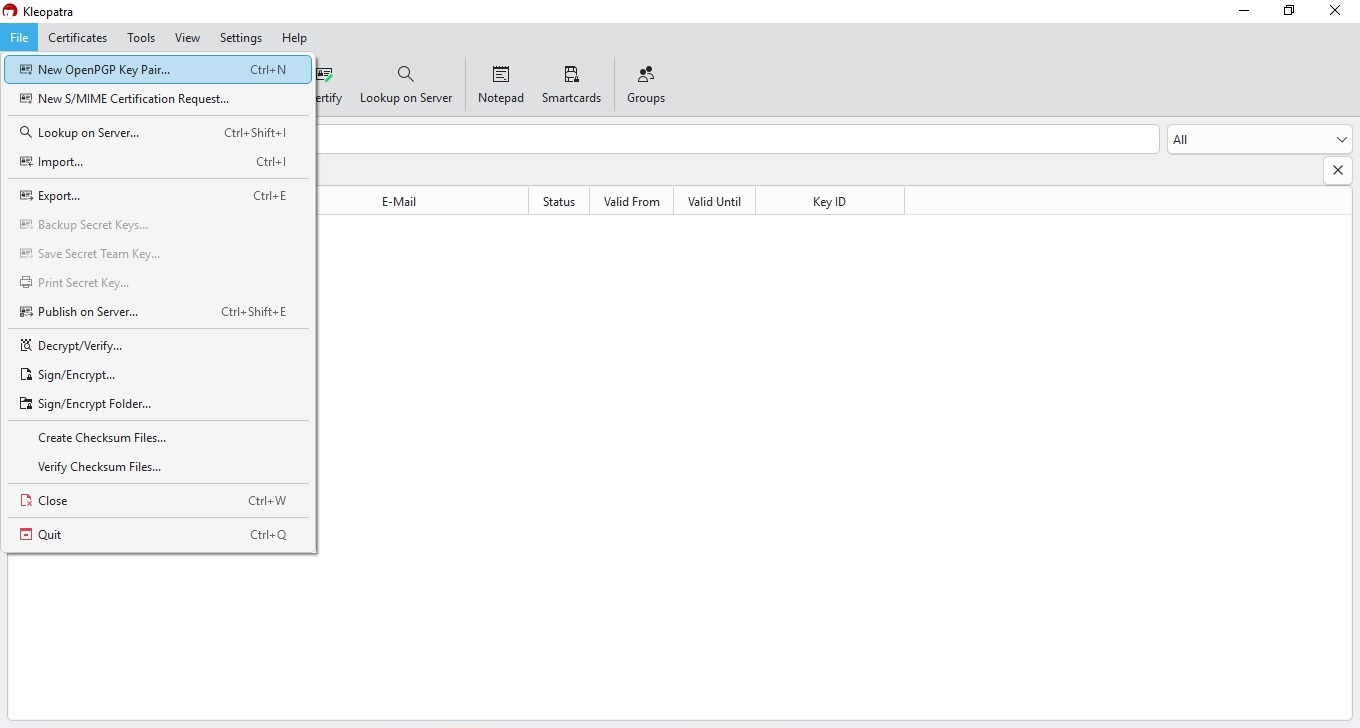Choose Publish on Server menu entry
Screen dimensions: 1360x728
(x=158, y=312)
